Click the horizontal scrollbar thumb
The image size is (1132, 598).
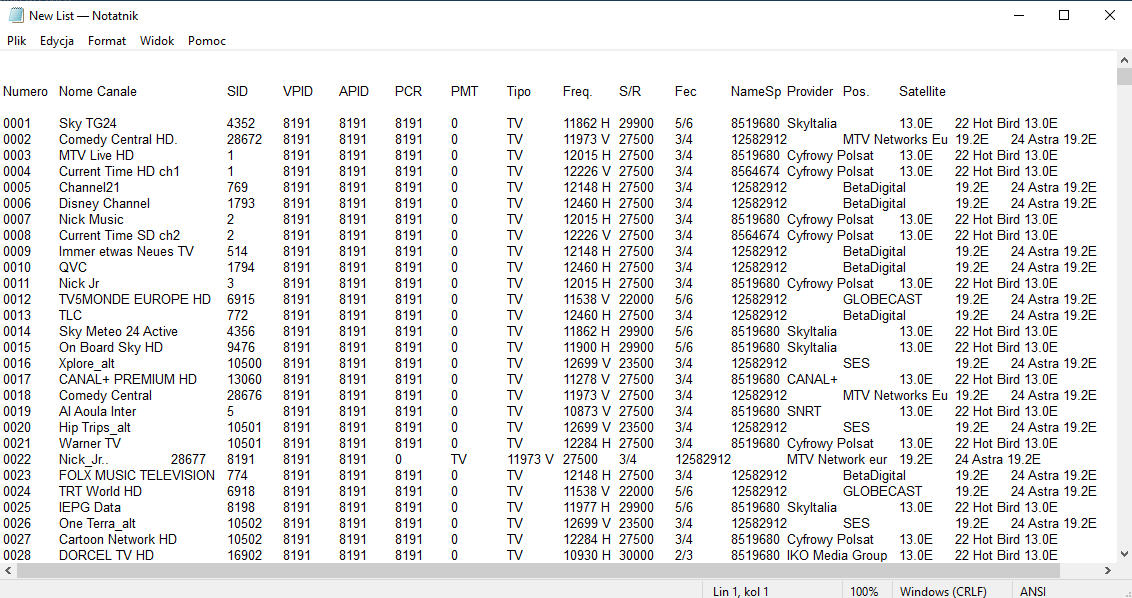point(538,571)
